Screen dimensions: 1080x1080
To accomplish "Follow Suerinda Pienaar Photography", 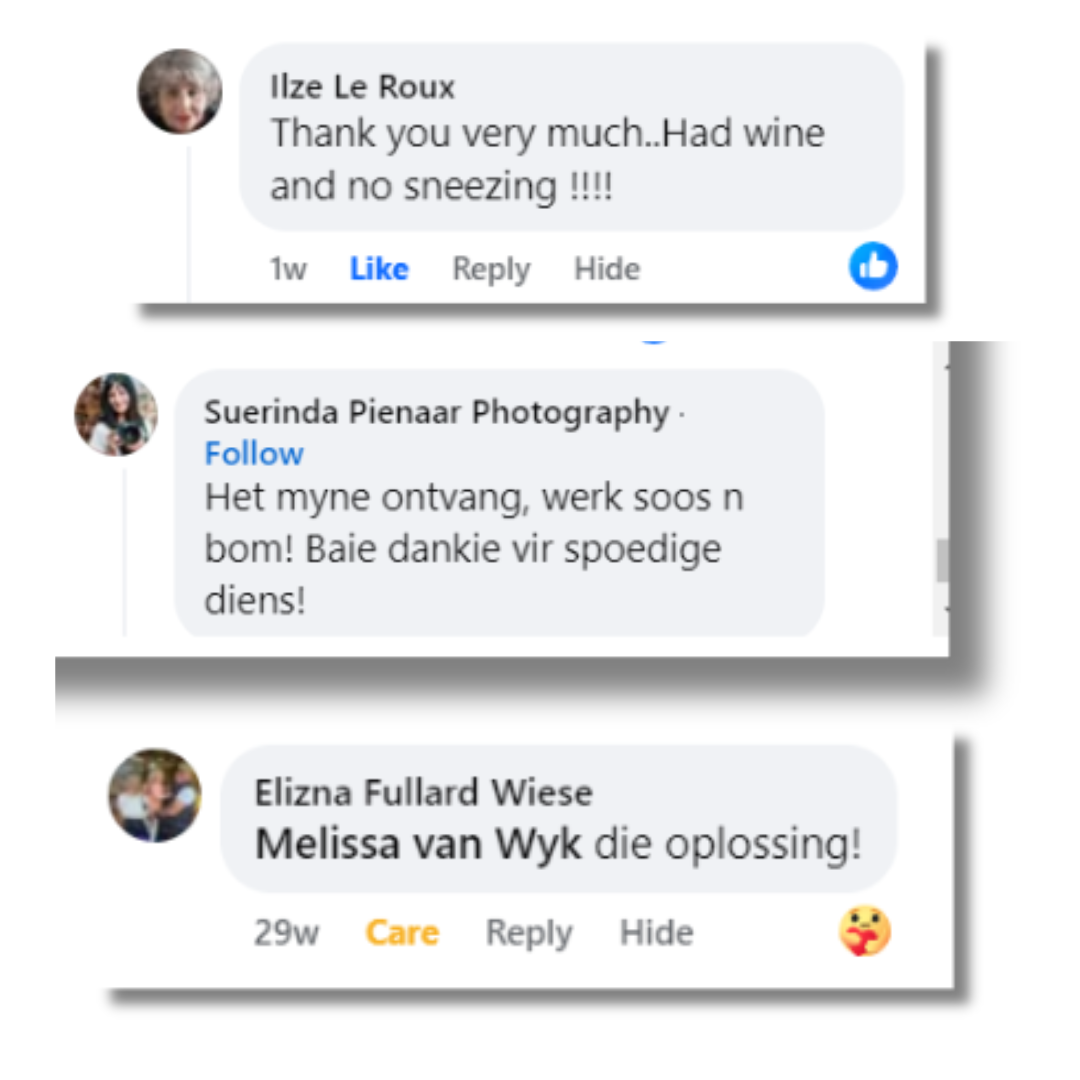I will click(254, 454).
